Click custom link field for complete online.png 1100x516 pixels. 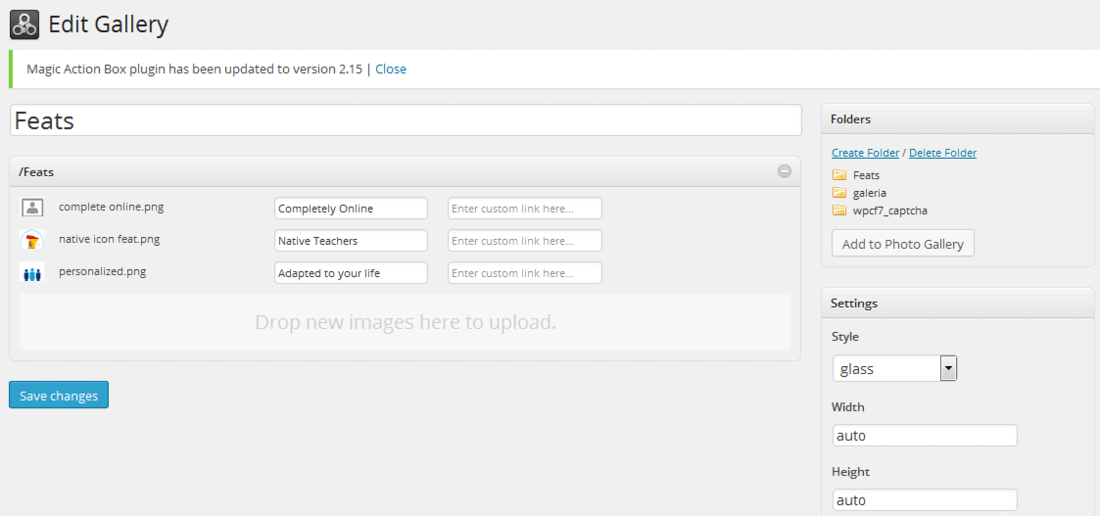click(x=525, y=208)
